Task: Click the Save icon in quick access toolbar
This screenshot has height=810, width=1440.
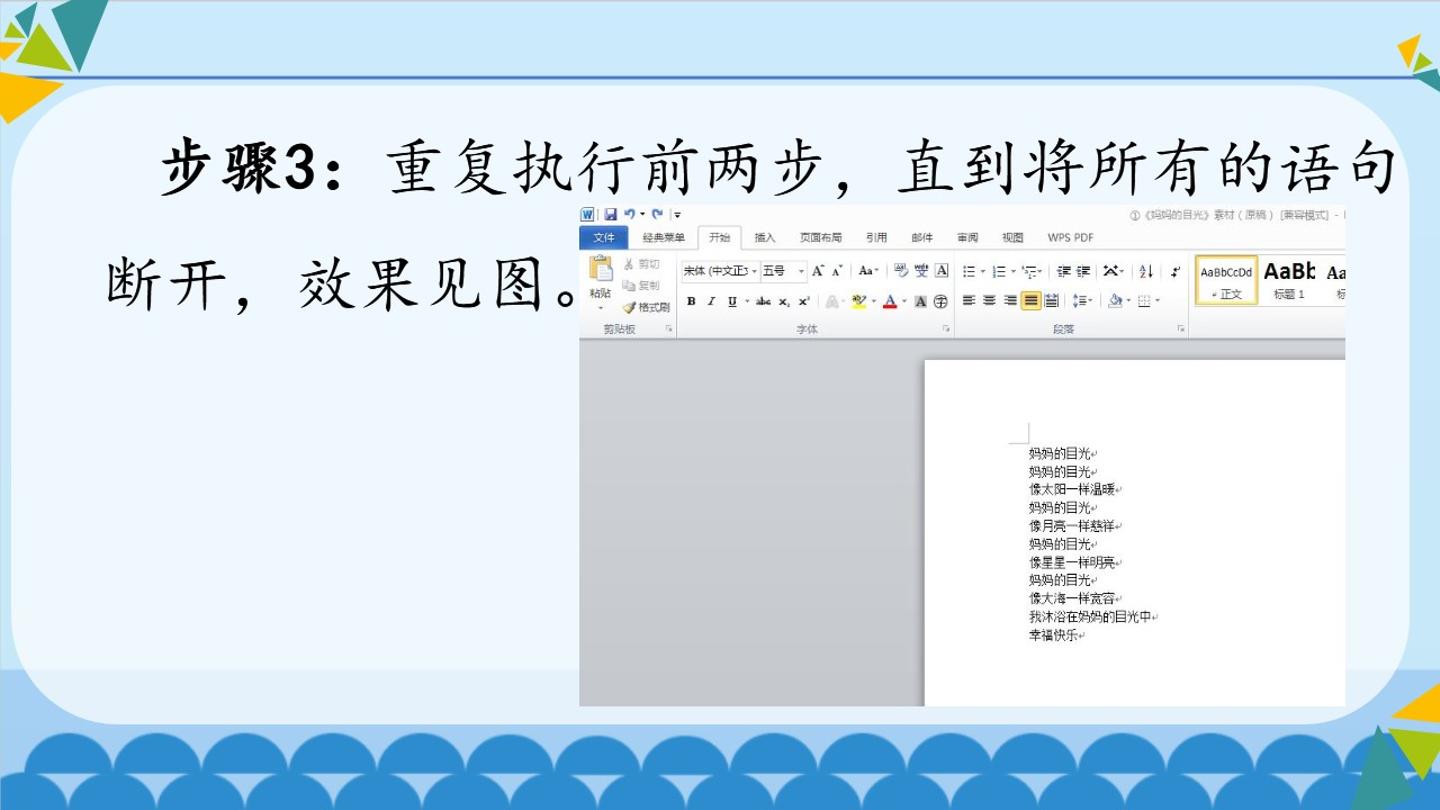Action: coord(610,214)
